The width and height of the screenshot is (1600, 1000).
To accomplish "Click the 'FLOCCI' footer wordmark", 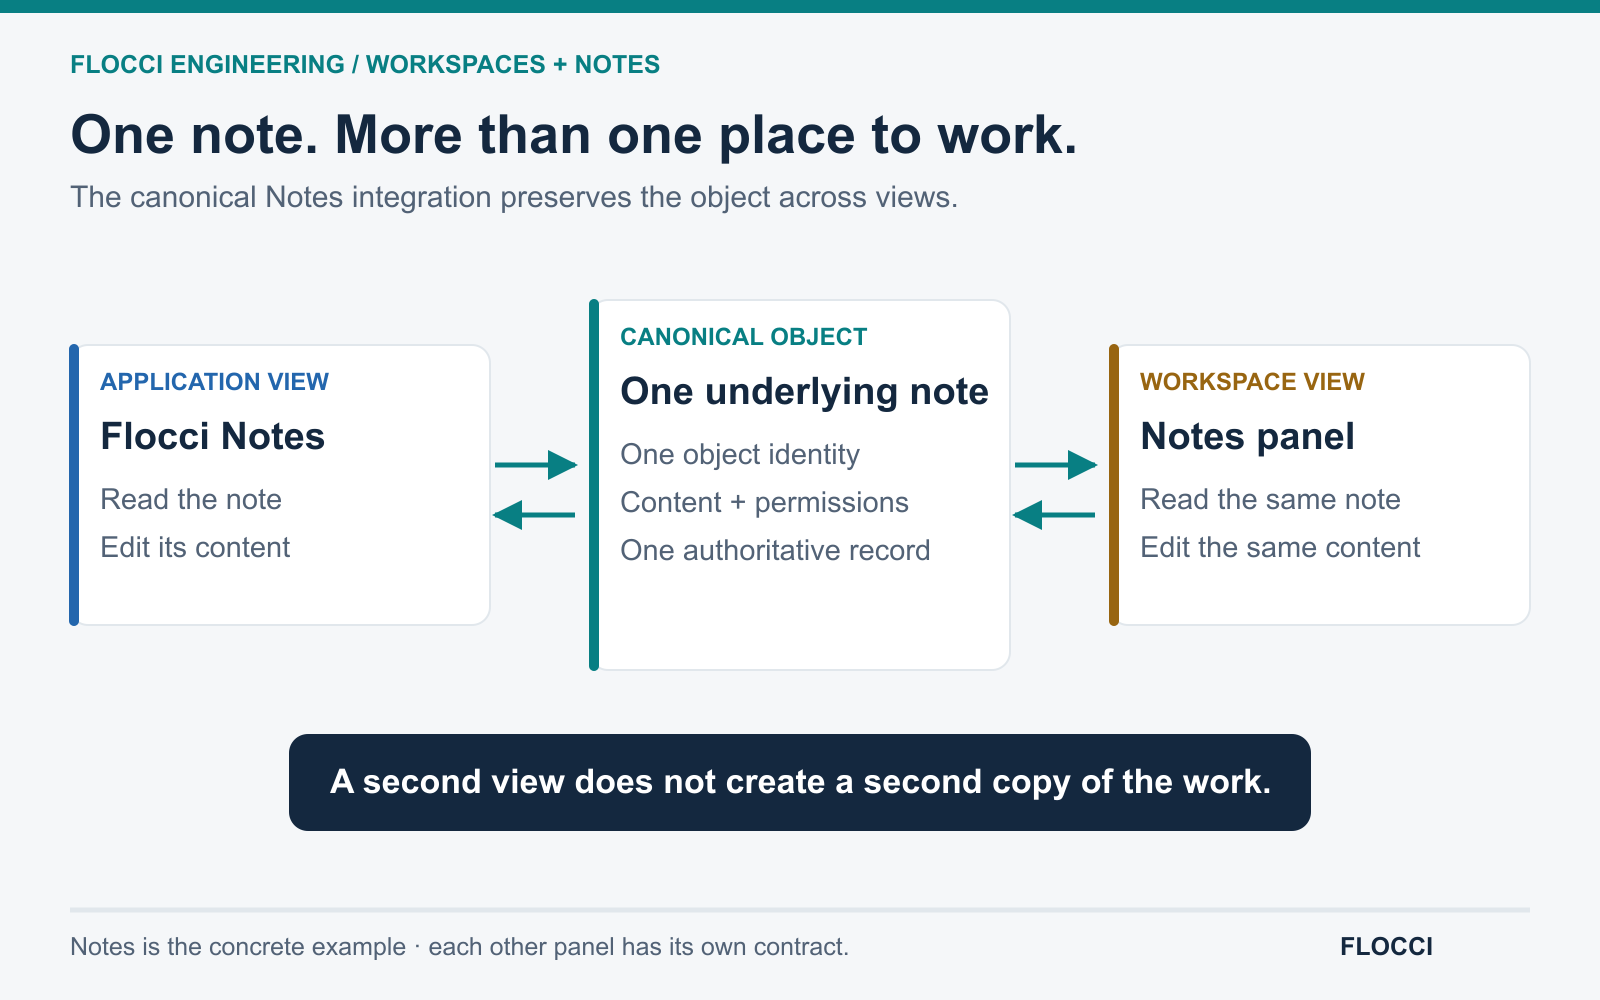I will click(x=1386, y=947).
